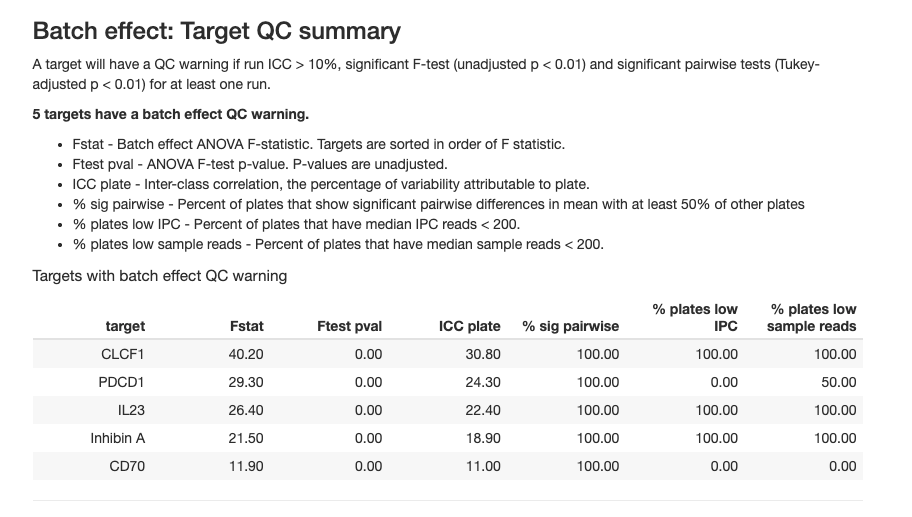The height and width of the screenshot is (517, 912).
Task: Click the bold "5 targets have a batch effect" line
Action: pyautogui.click(x=171, y=115)
